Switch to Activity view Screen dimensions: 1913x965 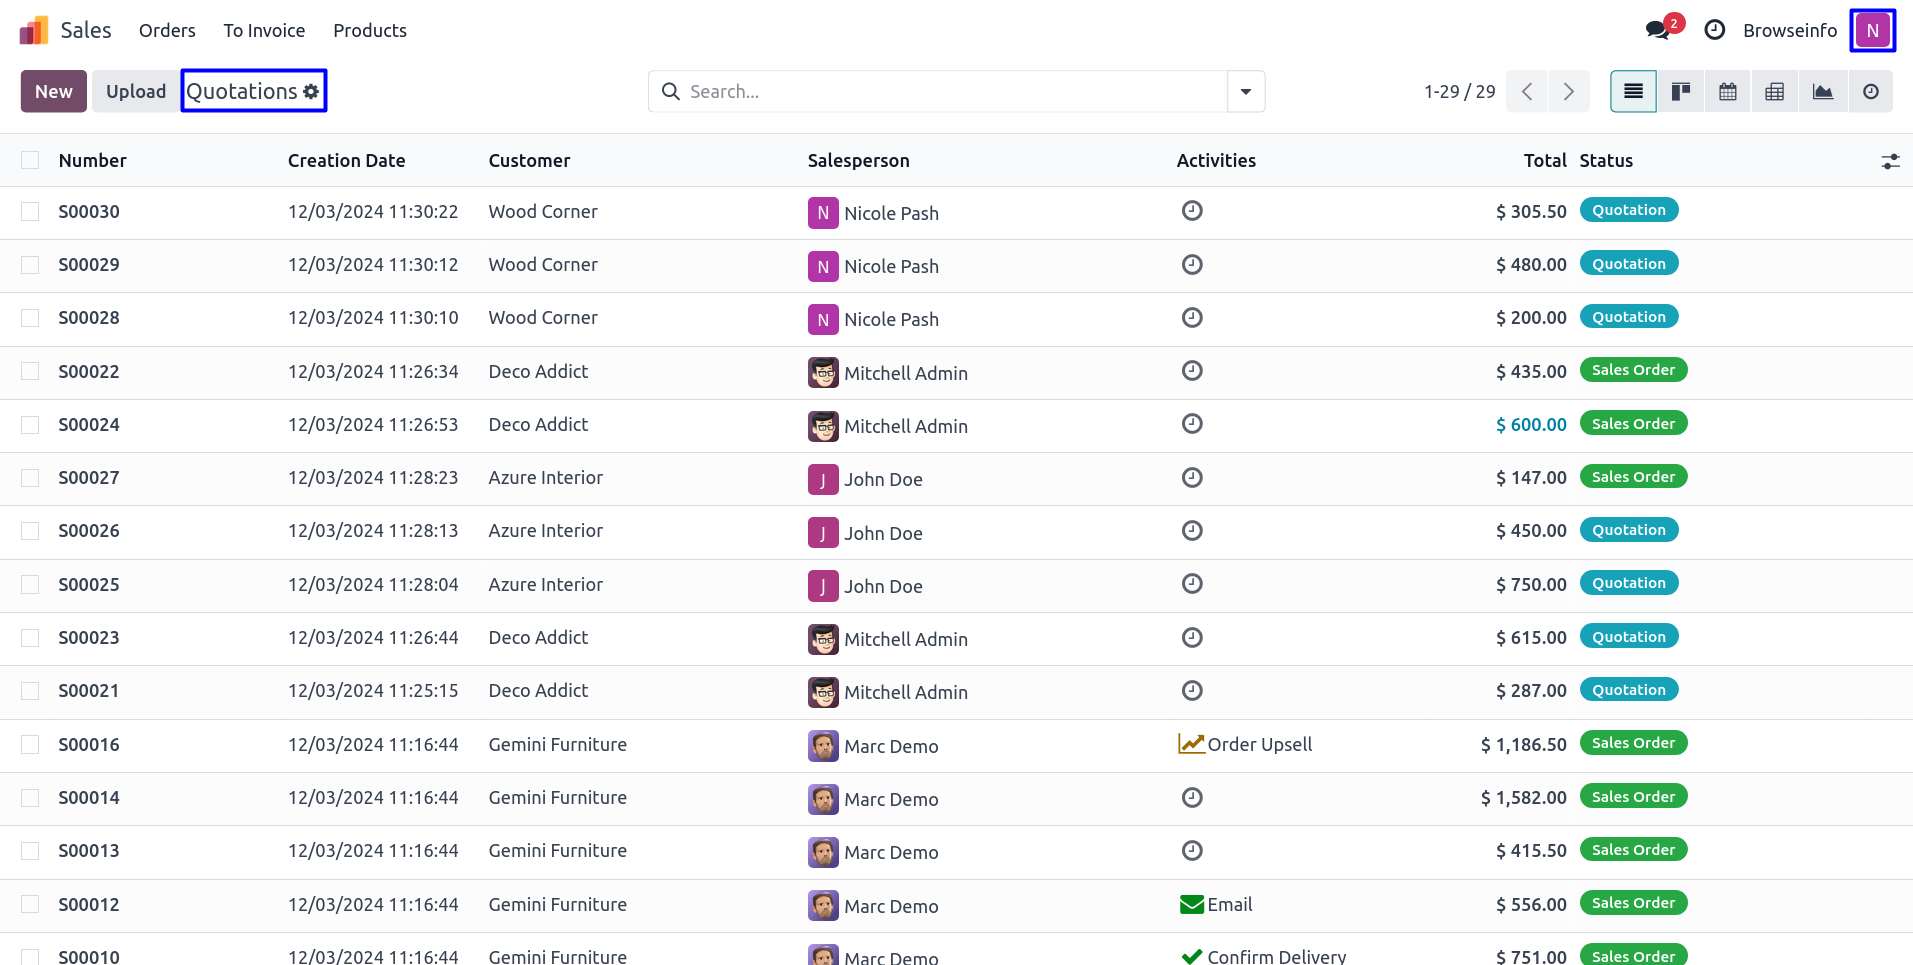click(x=1870, y=92)
